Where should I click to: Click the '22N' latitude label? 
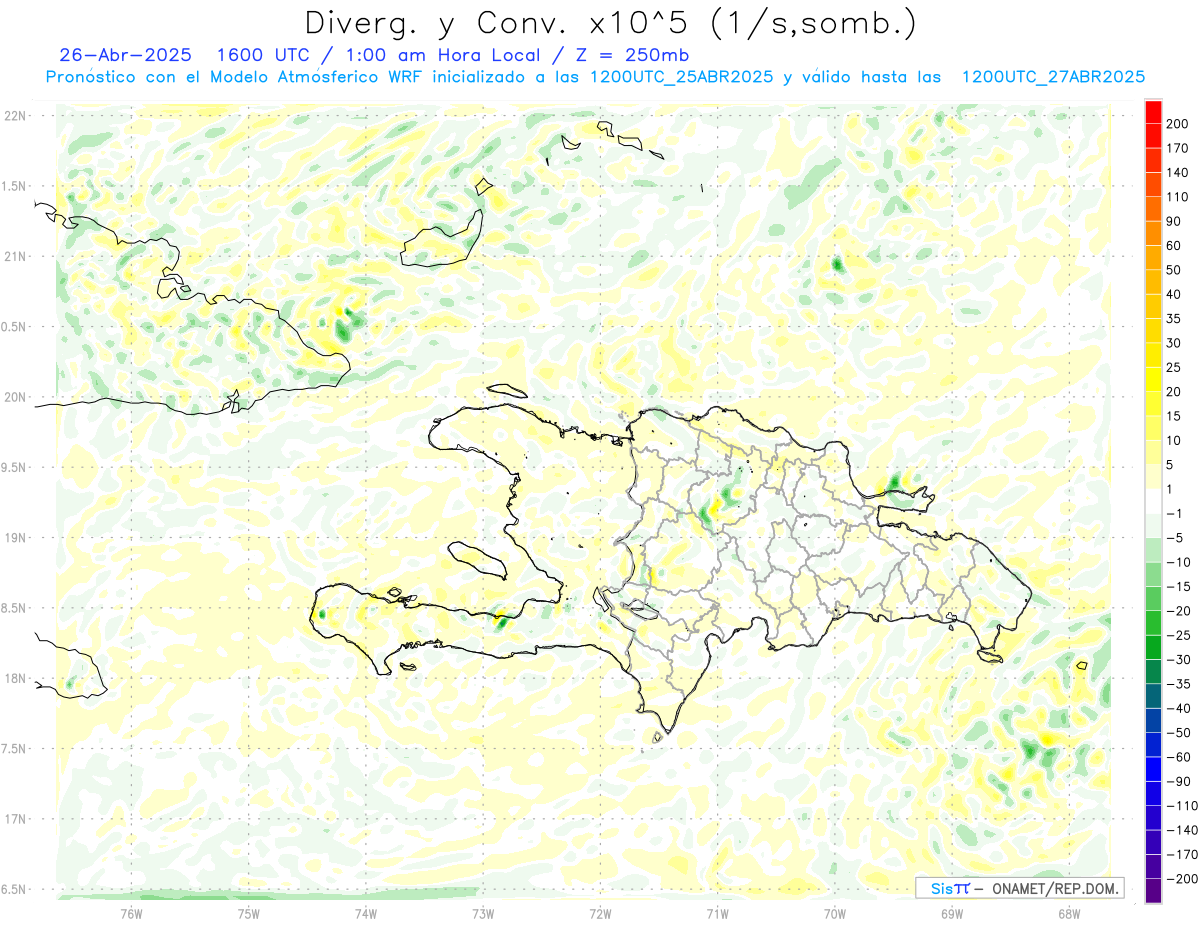[16, 116]
